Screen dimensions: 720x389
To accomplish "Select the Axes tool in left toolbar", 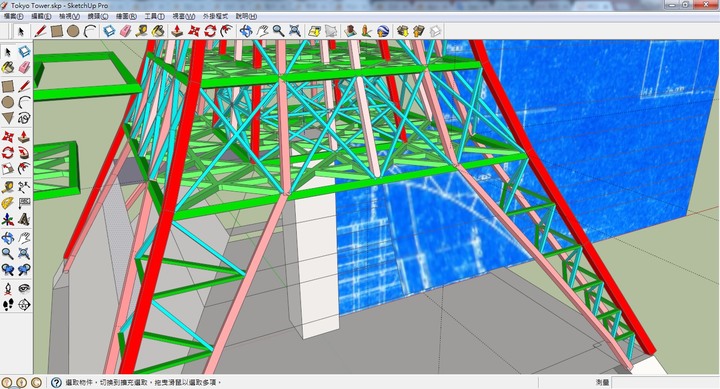I will (x=8, y=220).
